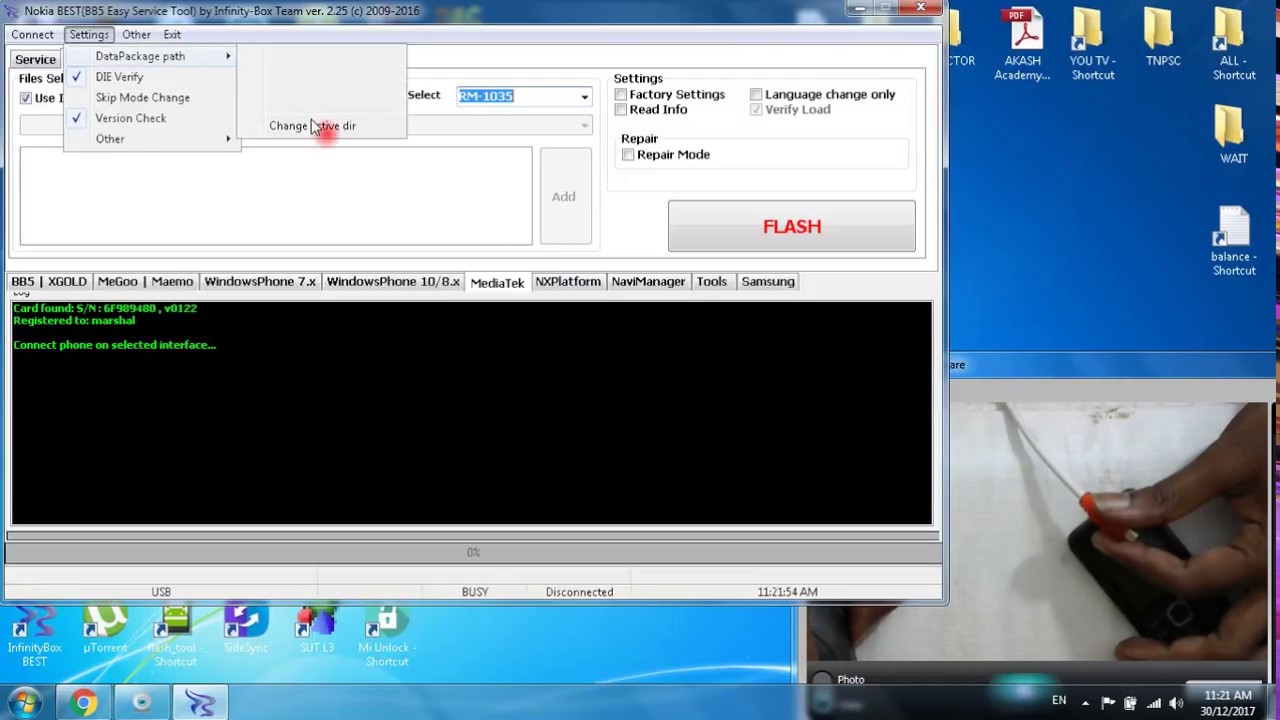
Task: Enable Read Info checkbox
Action: tap(621, 109)
